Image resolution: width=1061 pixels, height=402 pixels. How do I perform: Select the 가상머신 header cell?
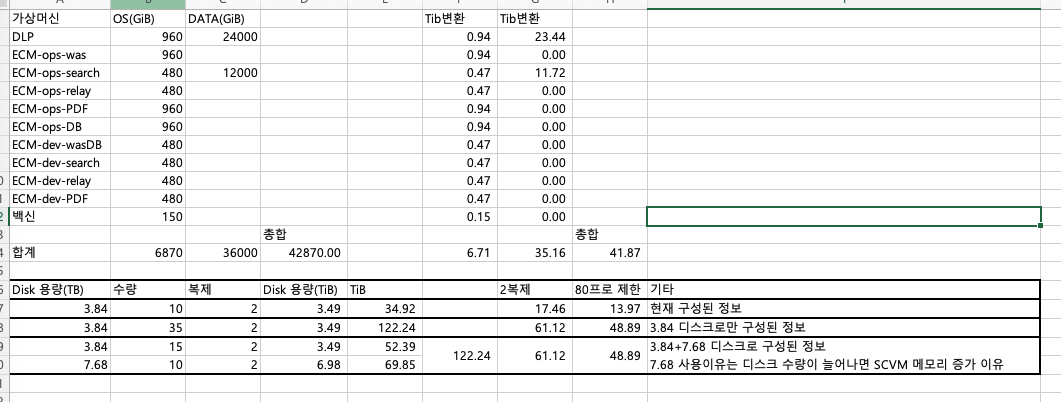pyautogui.click(x=58, y=19)
